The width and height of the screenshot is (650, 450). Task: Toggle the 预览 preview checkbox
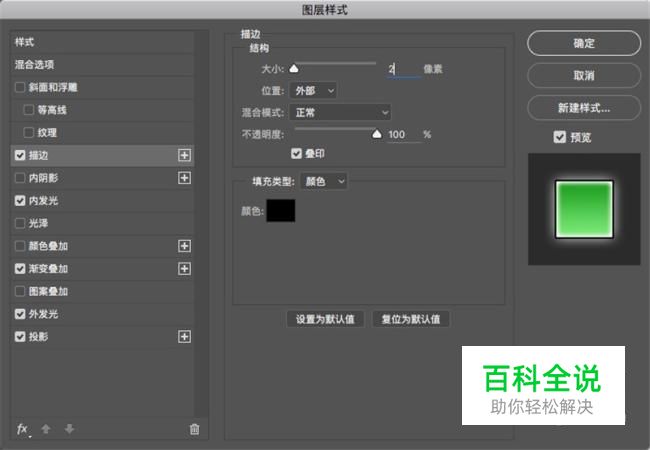pyautogui.click(x=560, y=137)
